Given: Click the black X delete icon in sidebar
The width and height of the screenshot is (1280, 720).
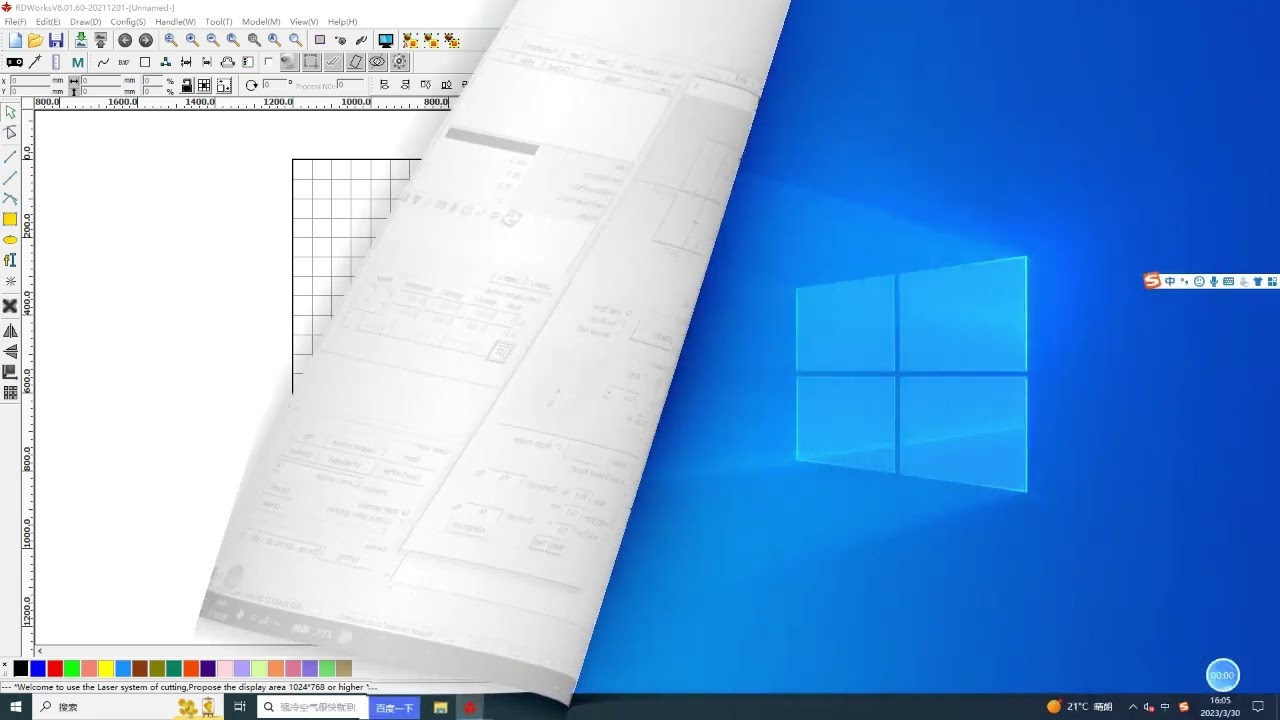Looking at the screenshot, I should coord(10,306).
